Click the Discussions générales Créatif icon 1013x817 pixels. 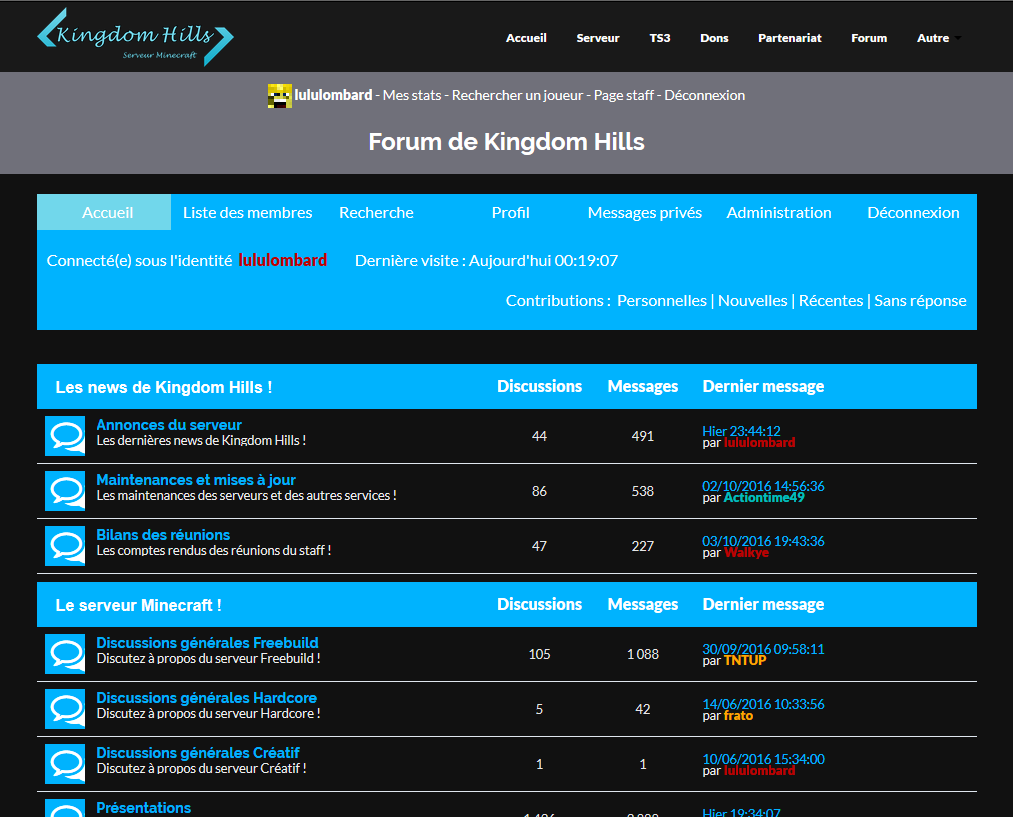click(x=65, y=764)
